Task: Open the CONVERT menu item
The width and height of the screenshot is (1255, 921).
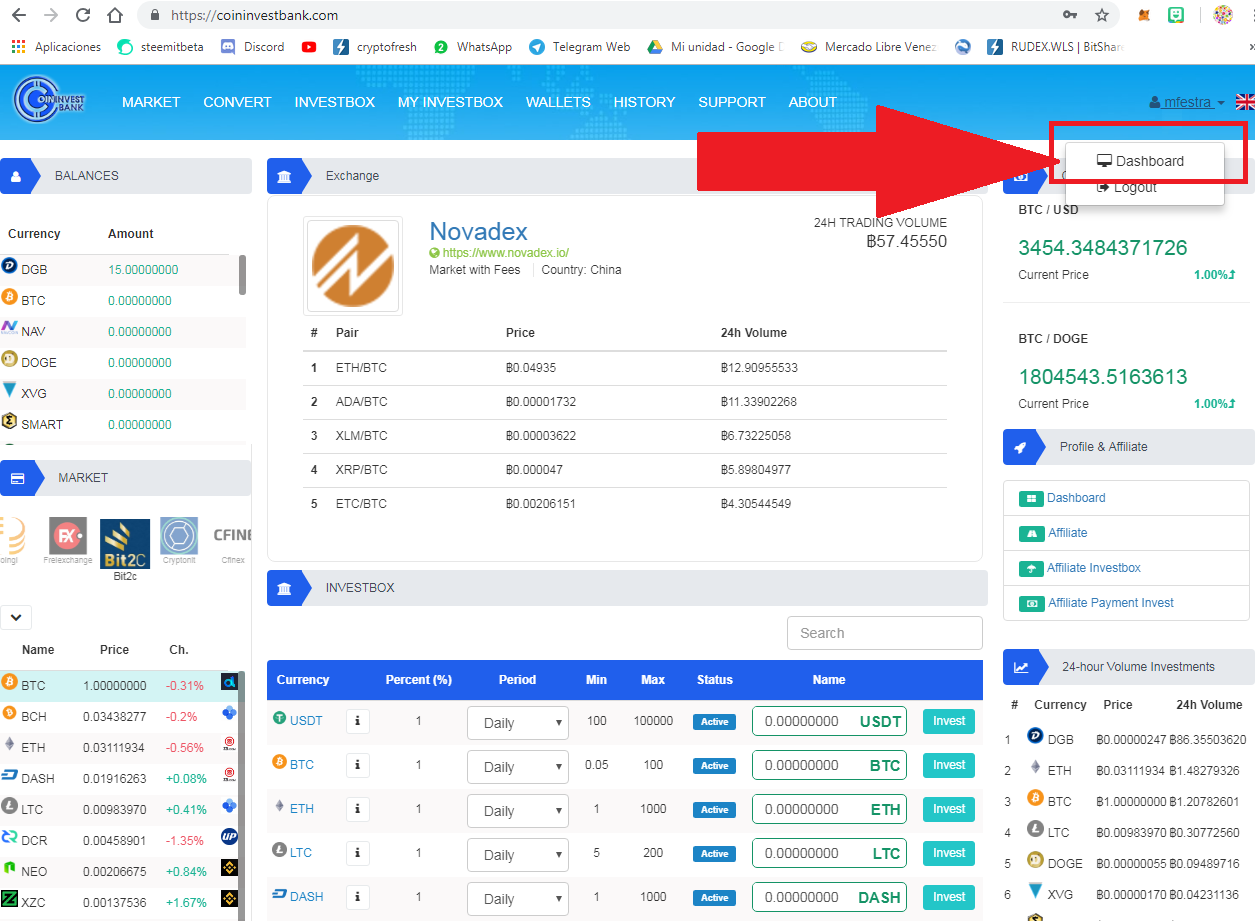Action: click(237, 102)
